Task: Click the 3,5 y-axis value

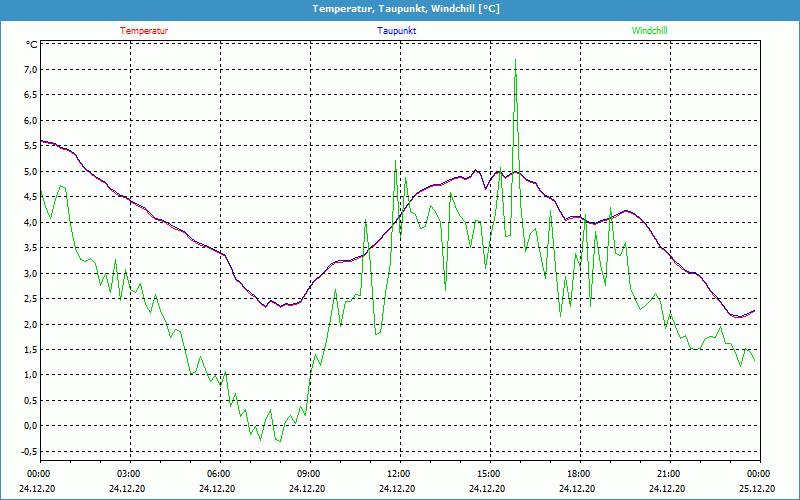Action: 31,248
